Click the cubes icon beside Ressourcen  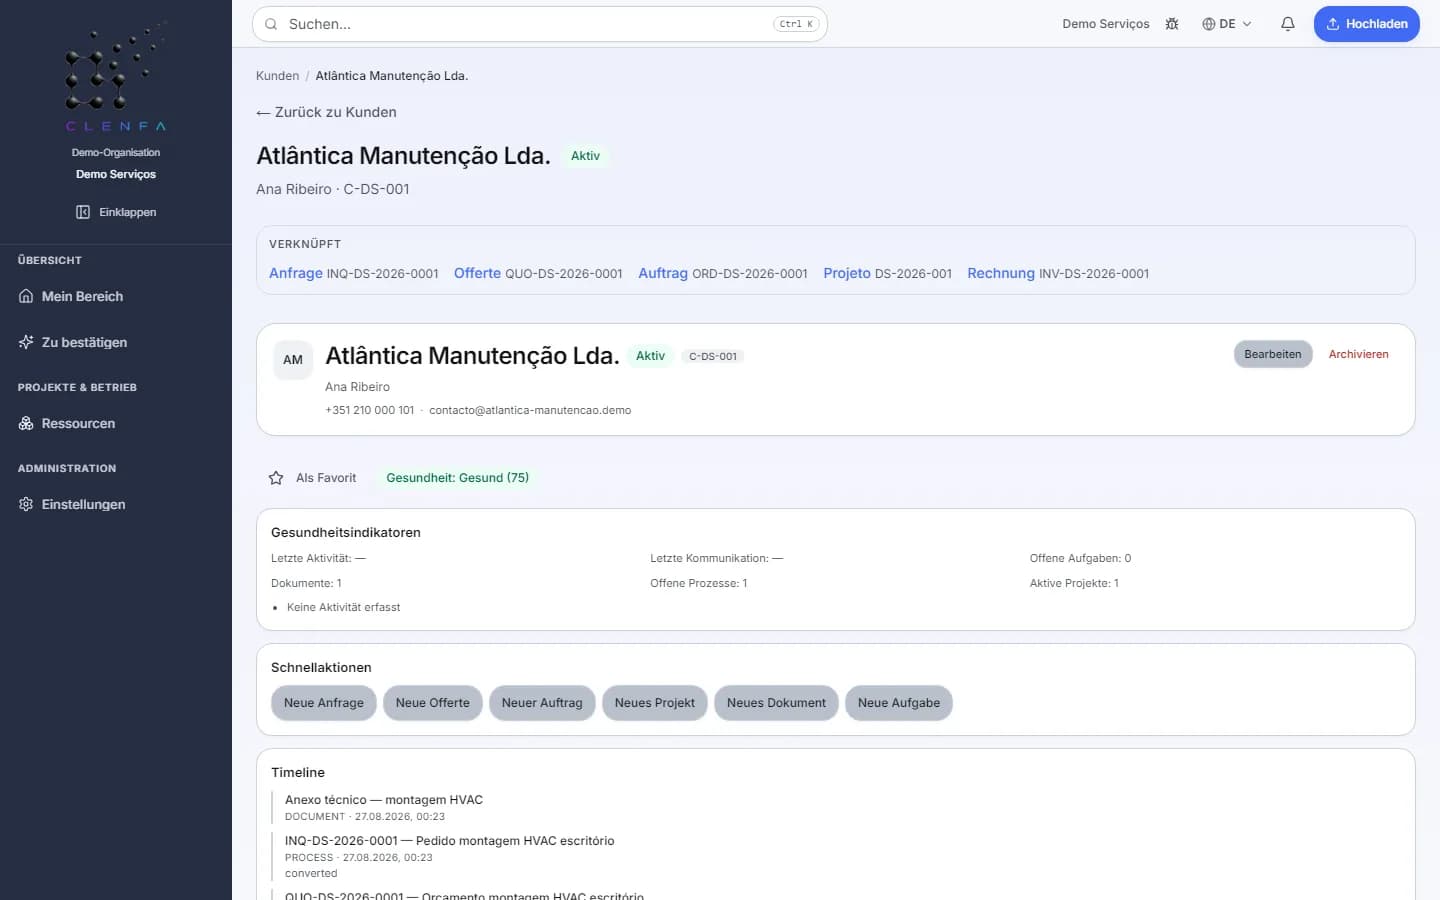pos(26,423)
